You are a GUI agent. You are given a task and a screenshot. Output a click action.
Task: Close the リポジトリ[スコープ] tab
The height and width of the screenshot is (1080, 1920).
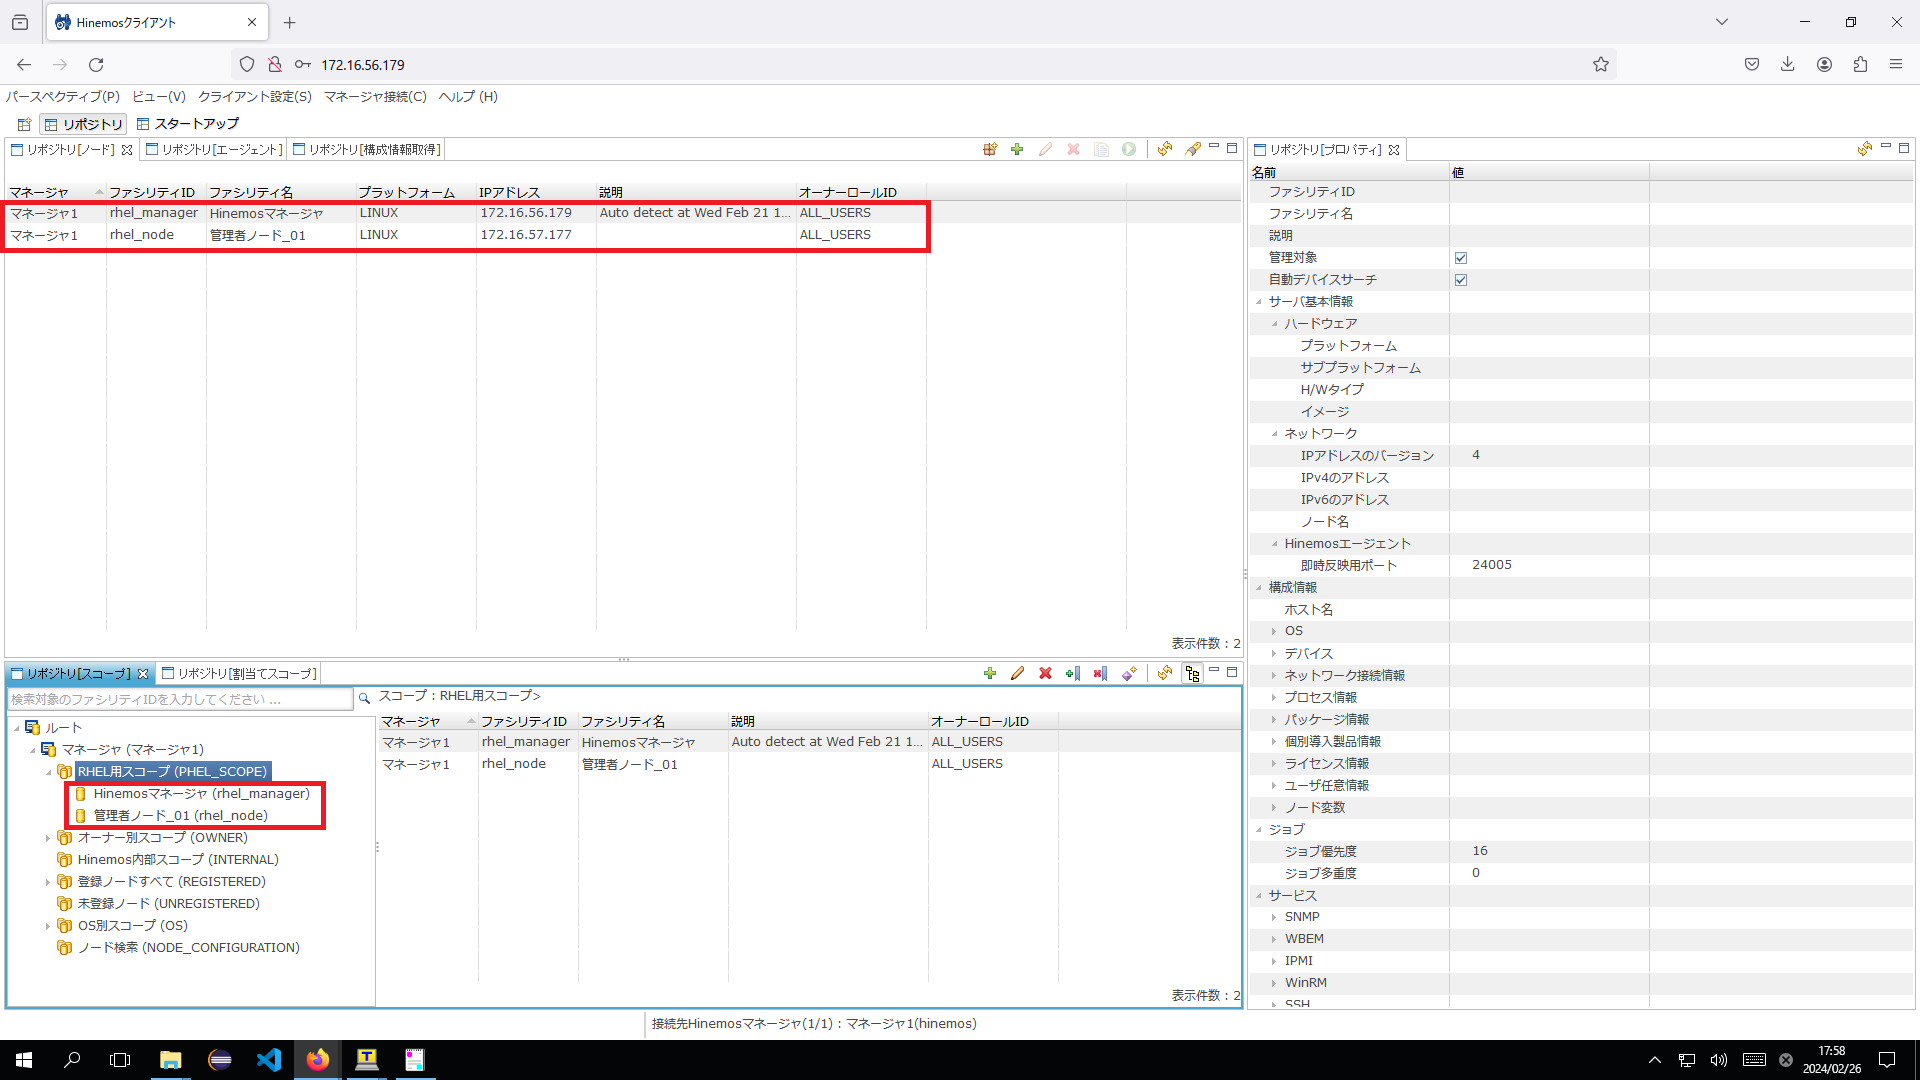pos(143,674)
